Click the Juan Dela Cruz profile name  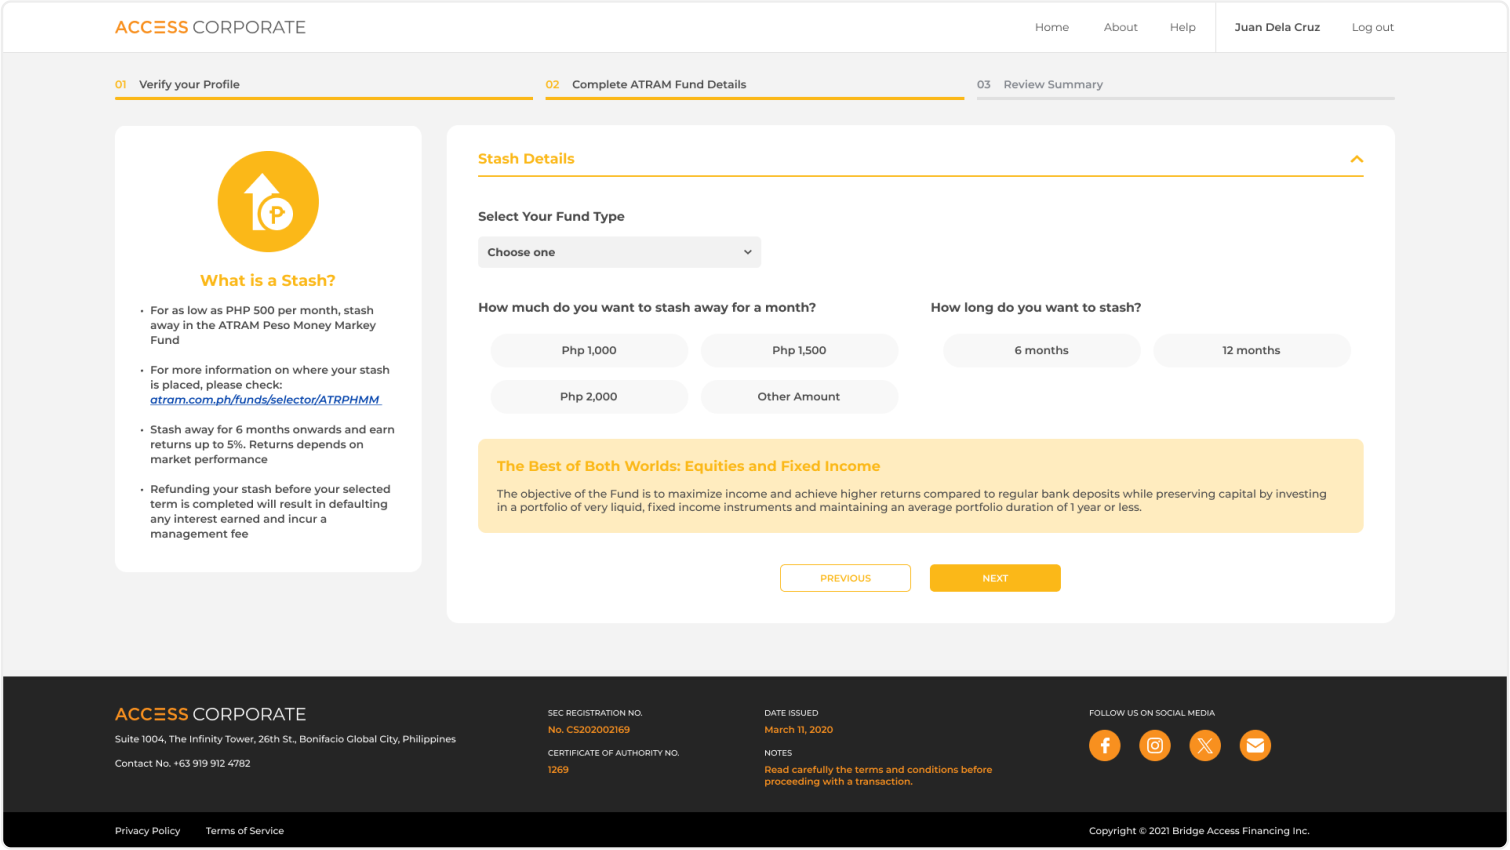pos(1277,27)
